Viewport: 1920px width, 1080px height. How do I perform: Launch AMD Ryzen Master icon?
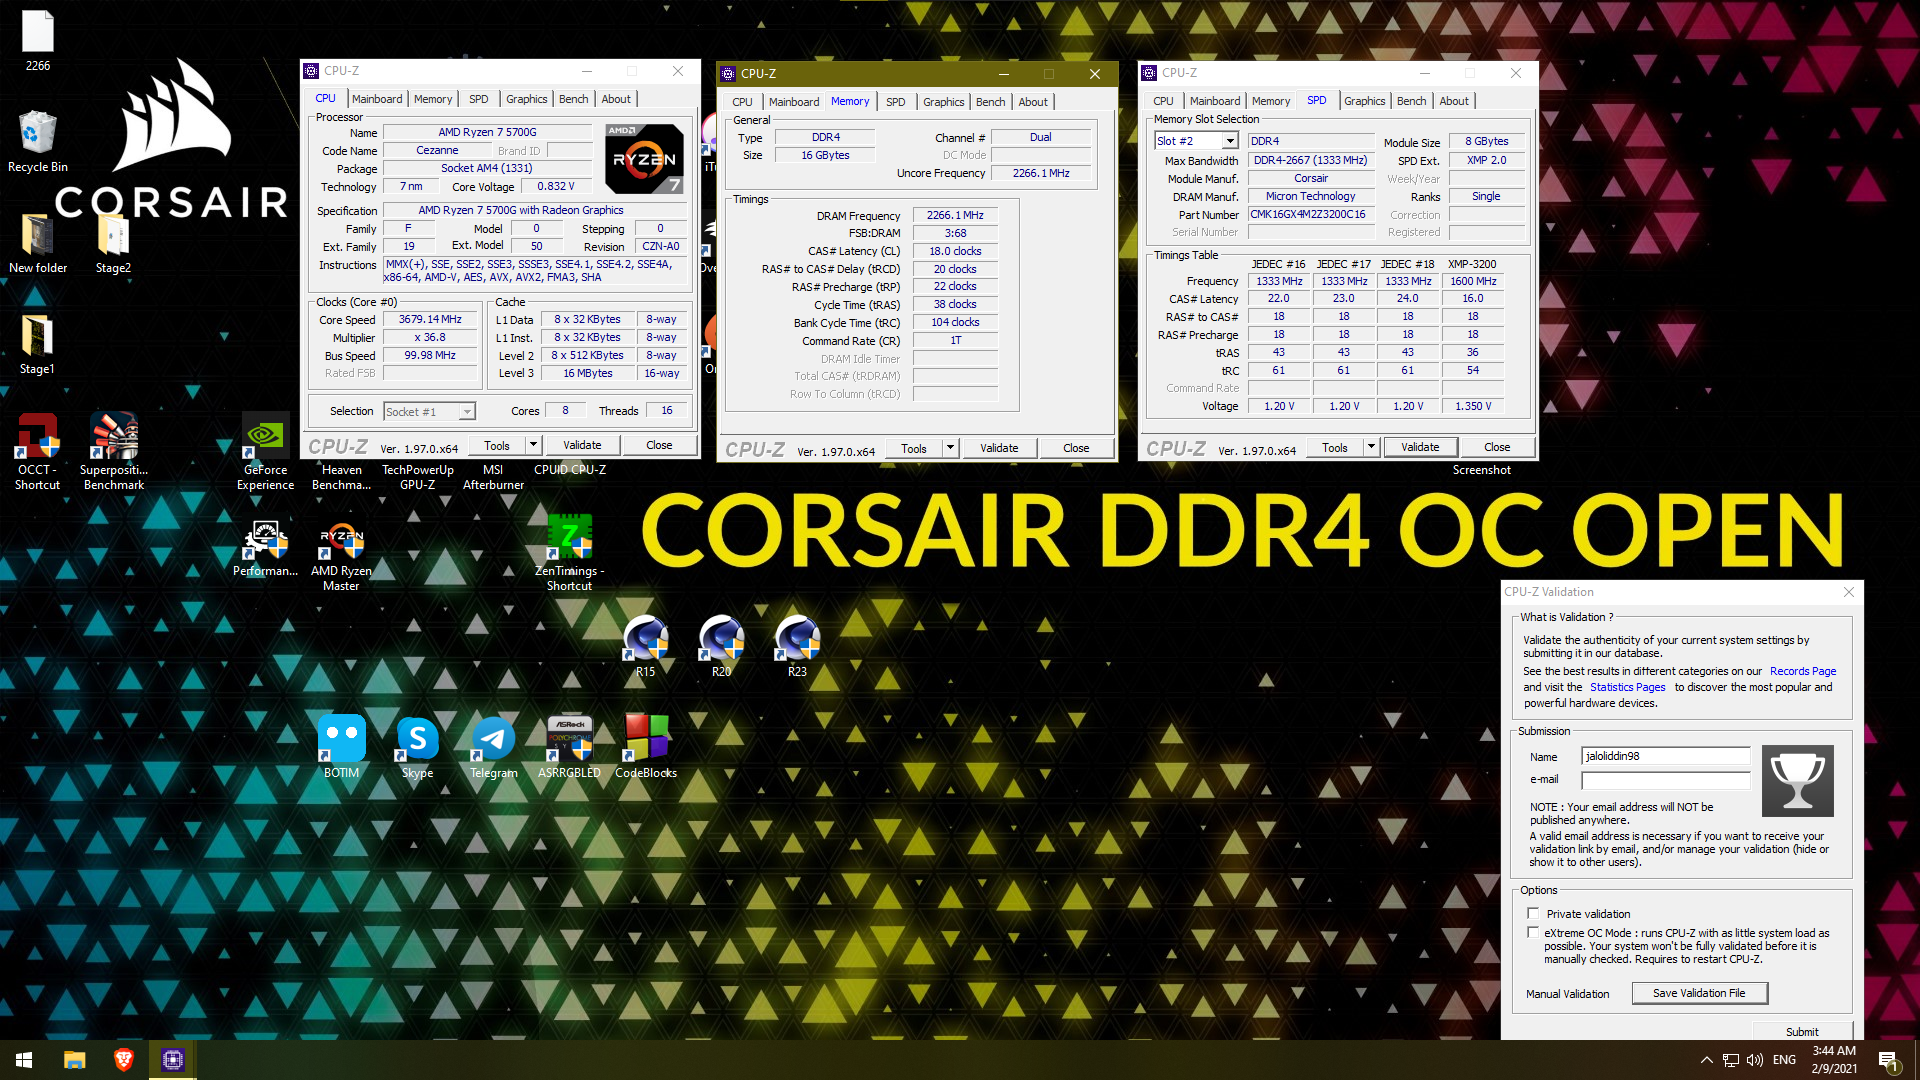(x=341, y=556)
